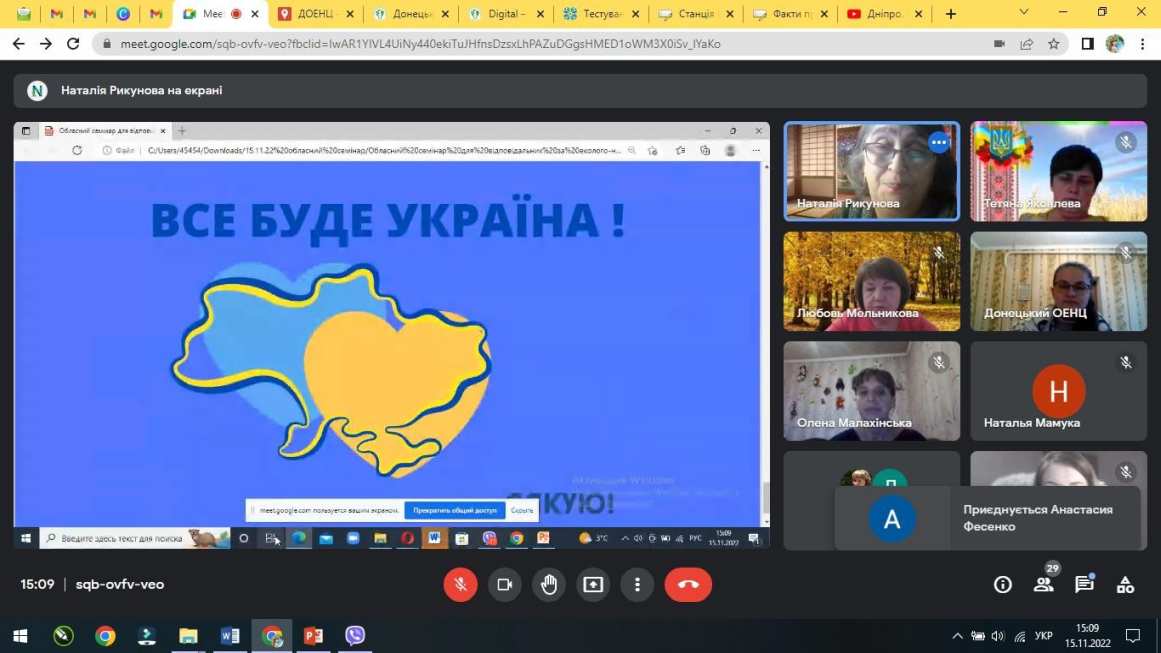Select Донецький ОЕНЦ video tile
The image size is (1161, 653).
pos(1058,281)
